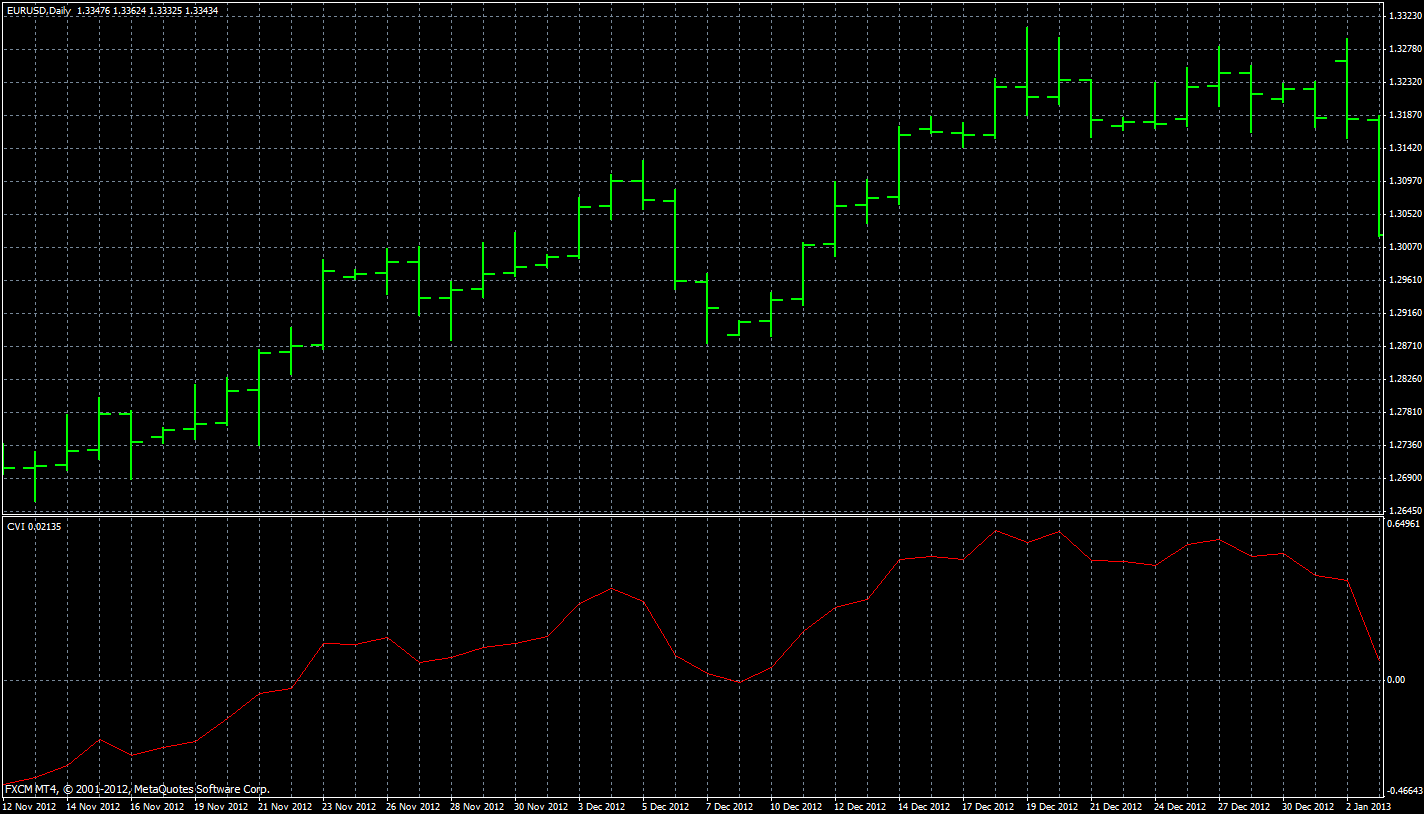Select the 12 Dec 2012 date label

pyautogui.click(x=861, y=806)
